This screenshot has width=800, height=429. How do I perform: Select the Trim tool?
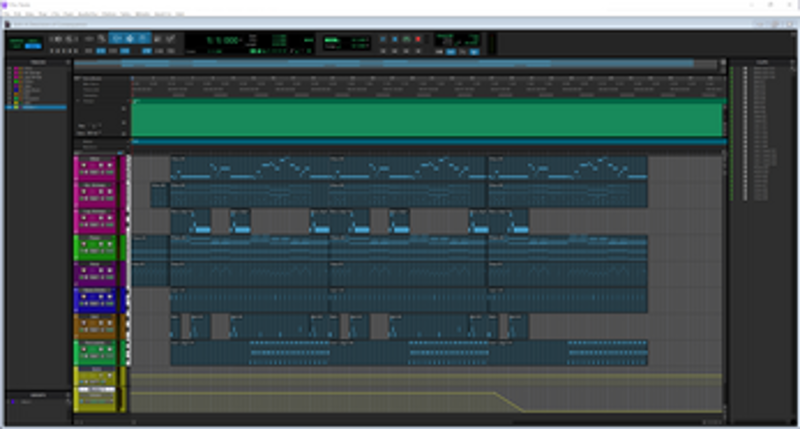pos(117,39)
